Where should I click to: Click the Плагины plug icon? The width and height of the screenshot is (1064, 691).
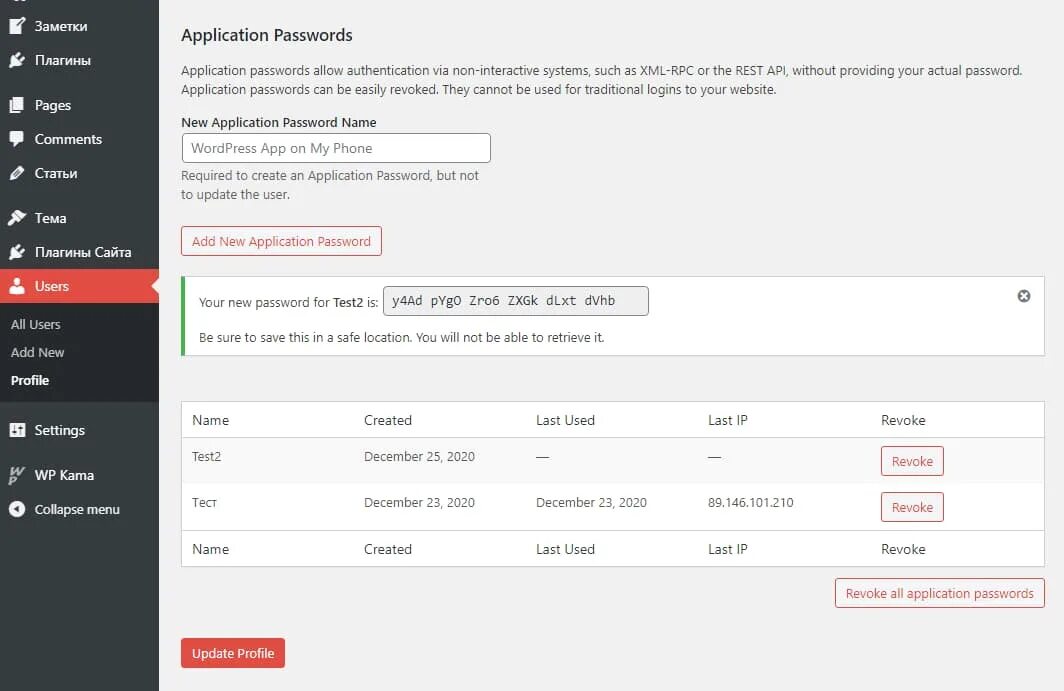[17, 61]
